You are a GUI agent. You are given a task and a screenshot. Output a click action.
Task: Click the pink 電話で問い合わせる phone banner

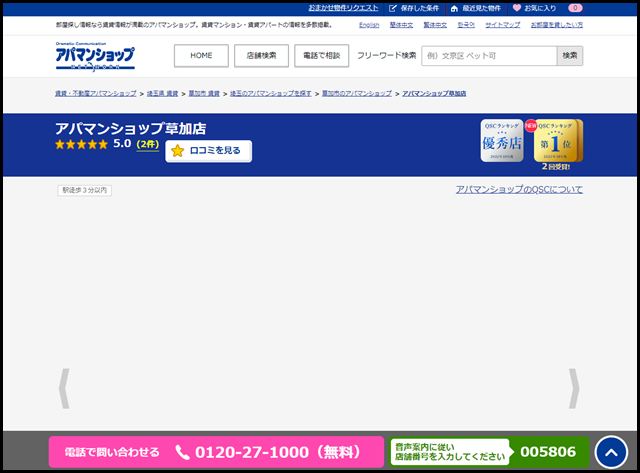216,452
